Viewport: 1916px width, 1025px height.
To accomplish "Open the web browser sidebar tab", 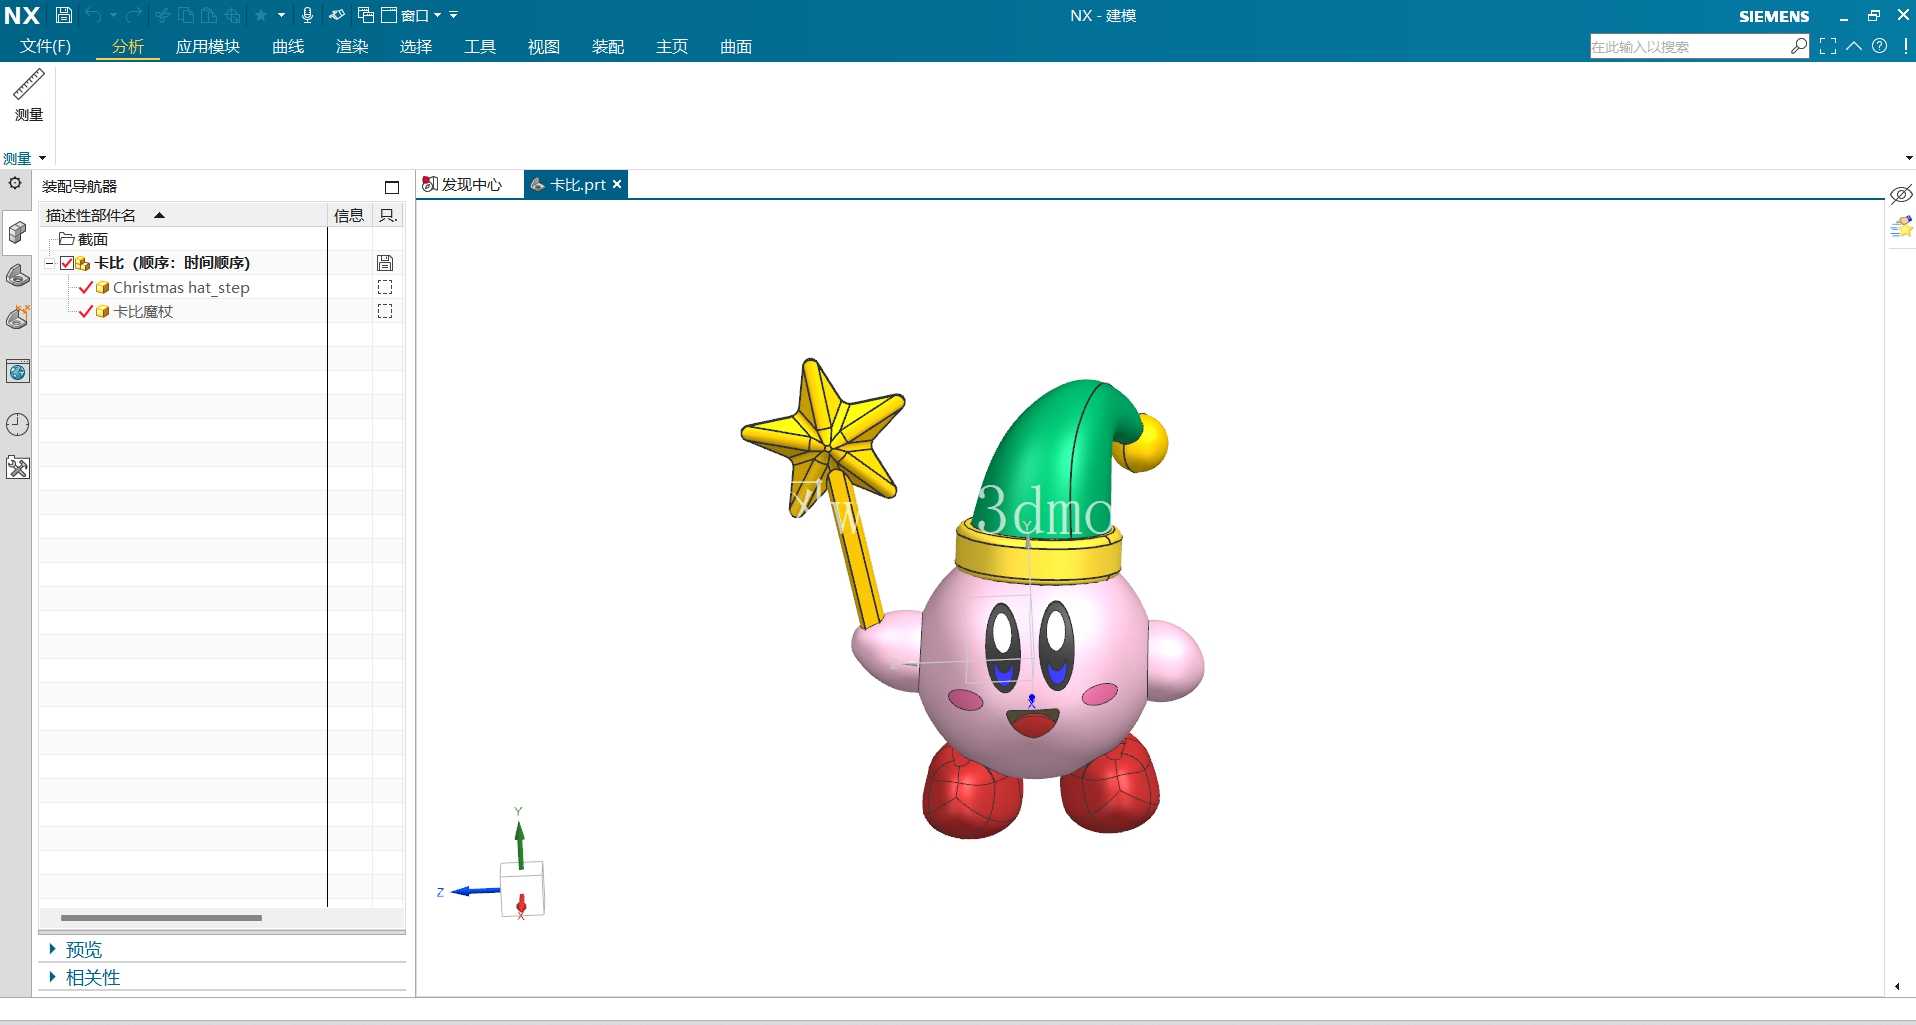I will tap(17, 372).
